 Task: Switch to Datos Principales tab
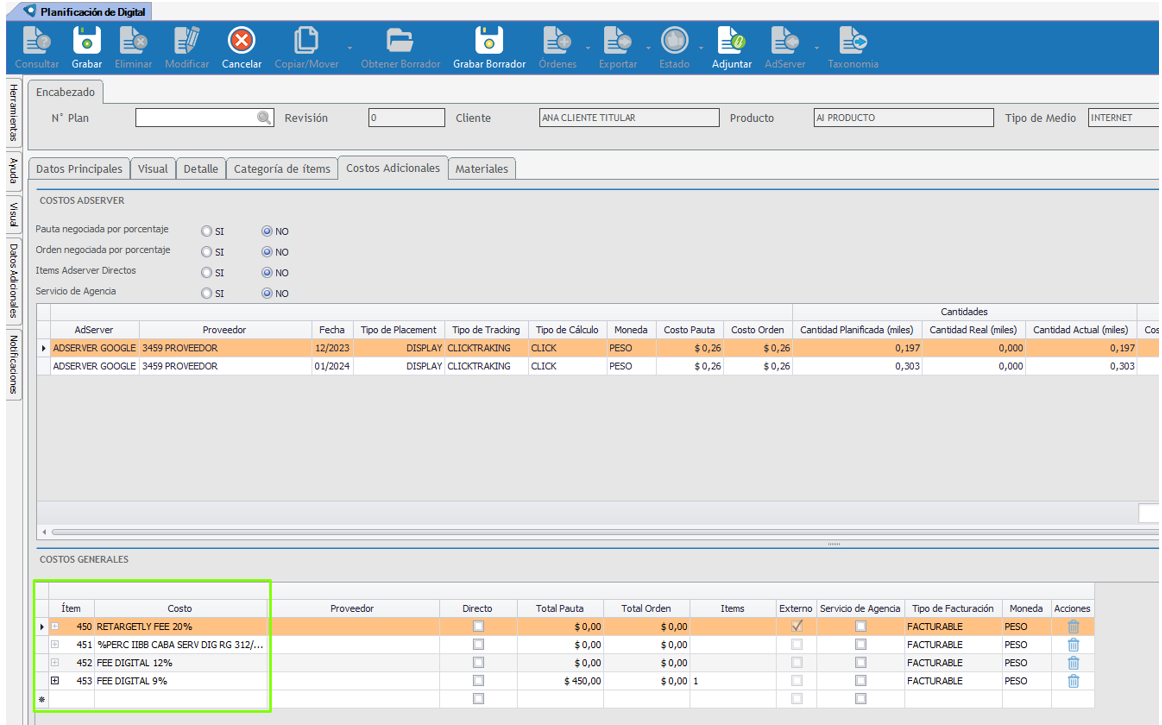click(79, 169)
